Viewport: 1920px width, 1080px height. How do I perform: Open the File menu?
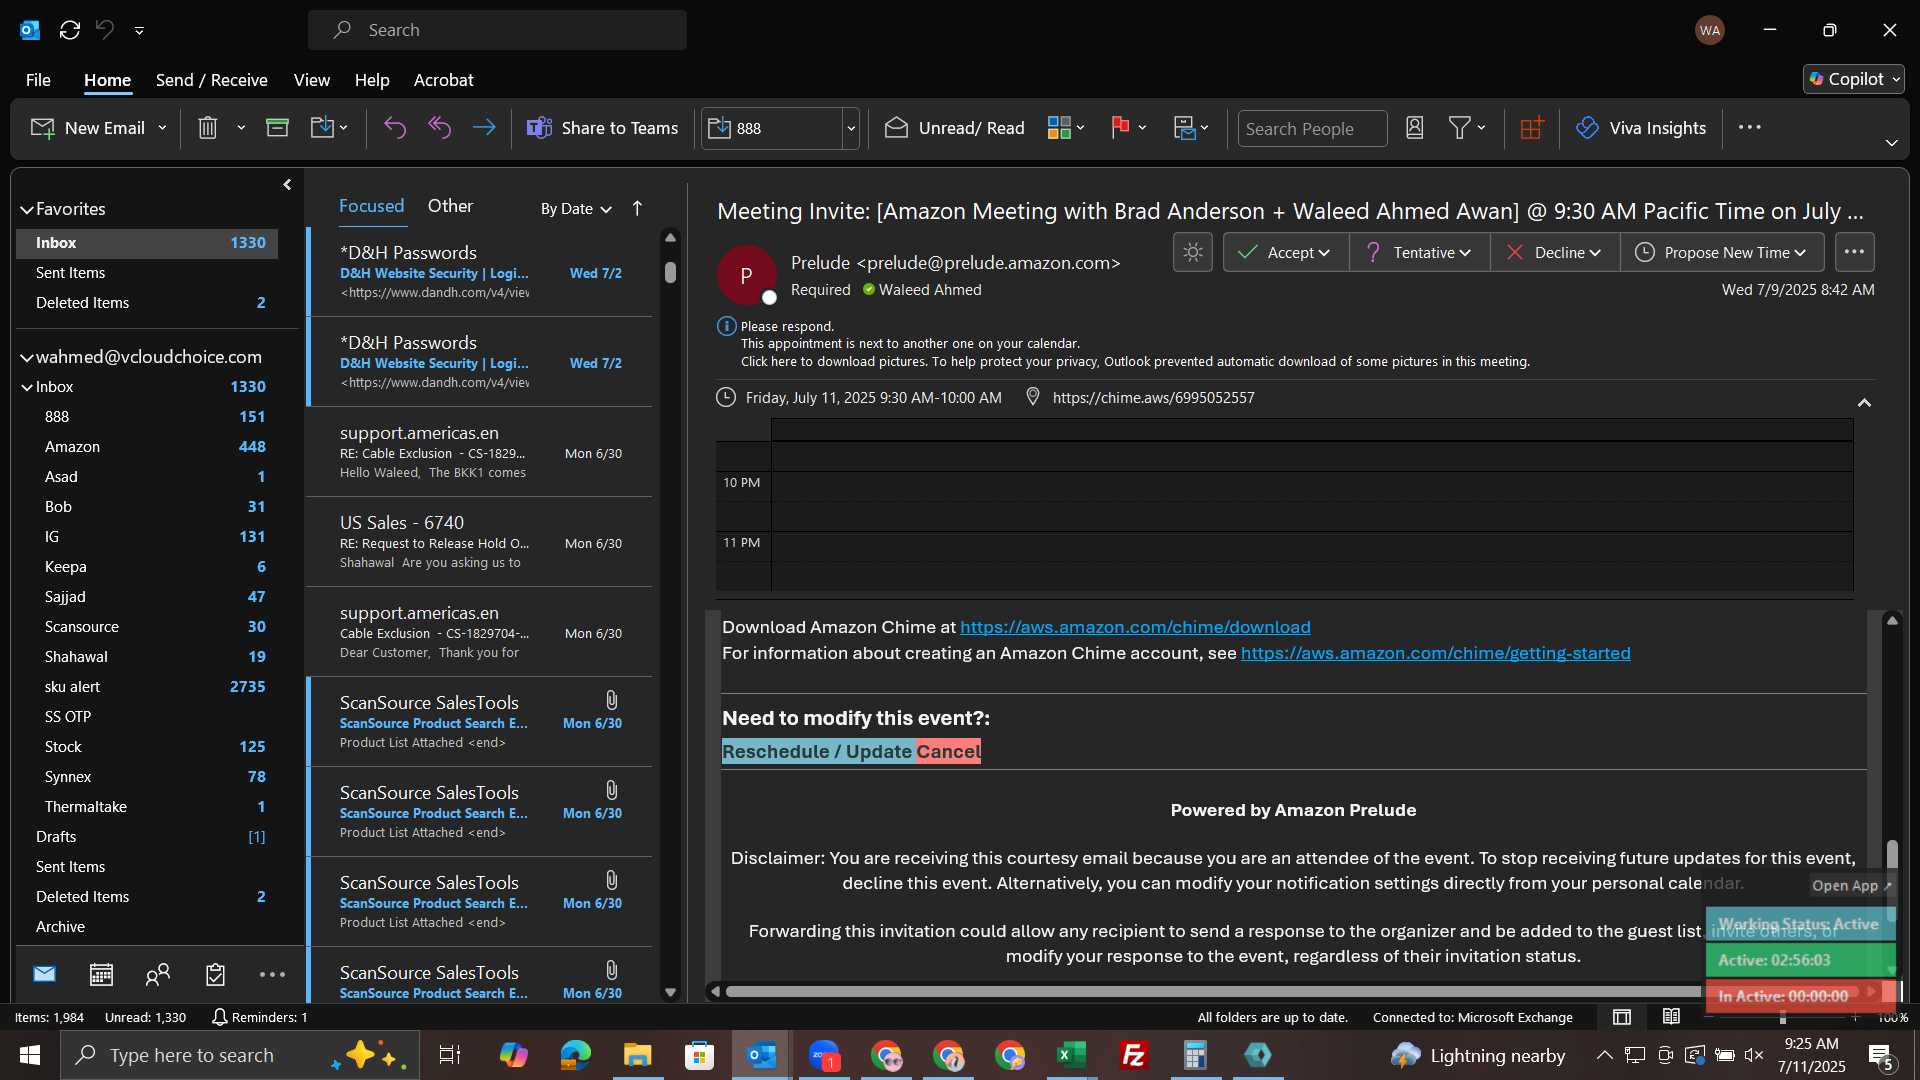[38, 80]
